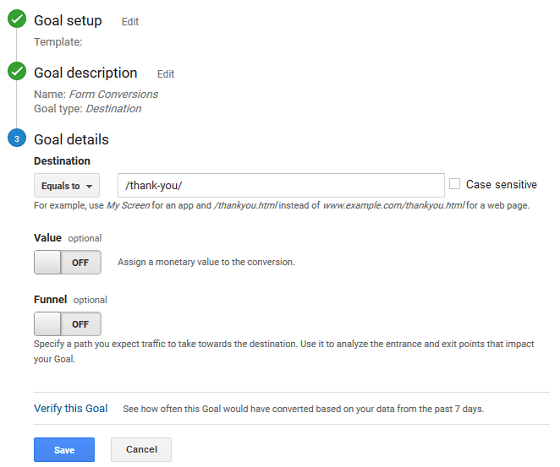Click the Case sensitive label text
Viewport: 560px width, 467px height.
tap(501, 184)
